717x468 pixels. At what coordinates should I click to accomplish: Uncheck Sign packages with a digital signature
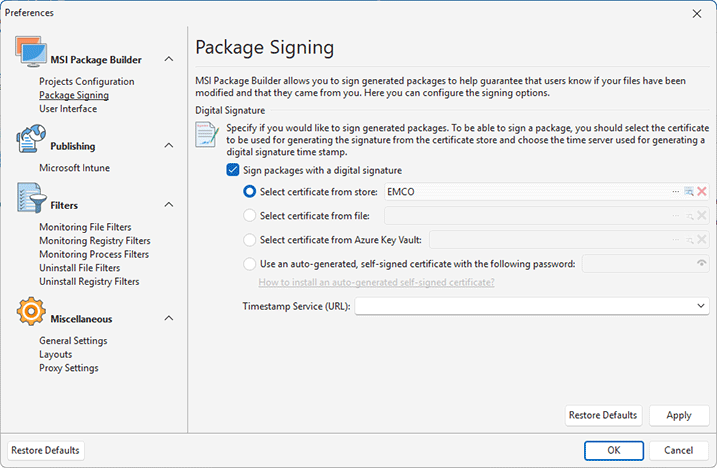[233, 170]
